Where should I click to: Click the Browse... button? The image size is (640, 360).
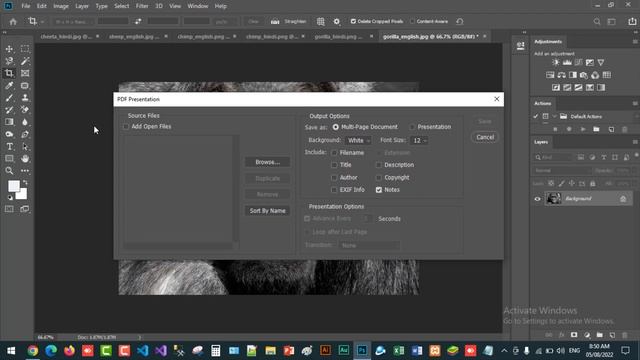point(267,162)
